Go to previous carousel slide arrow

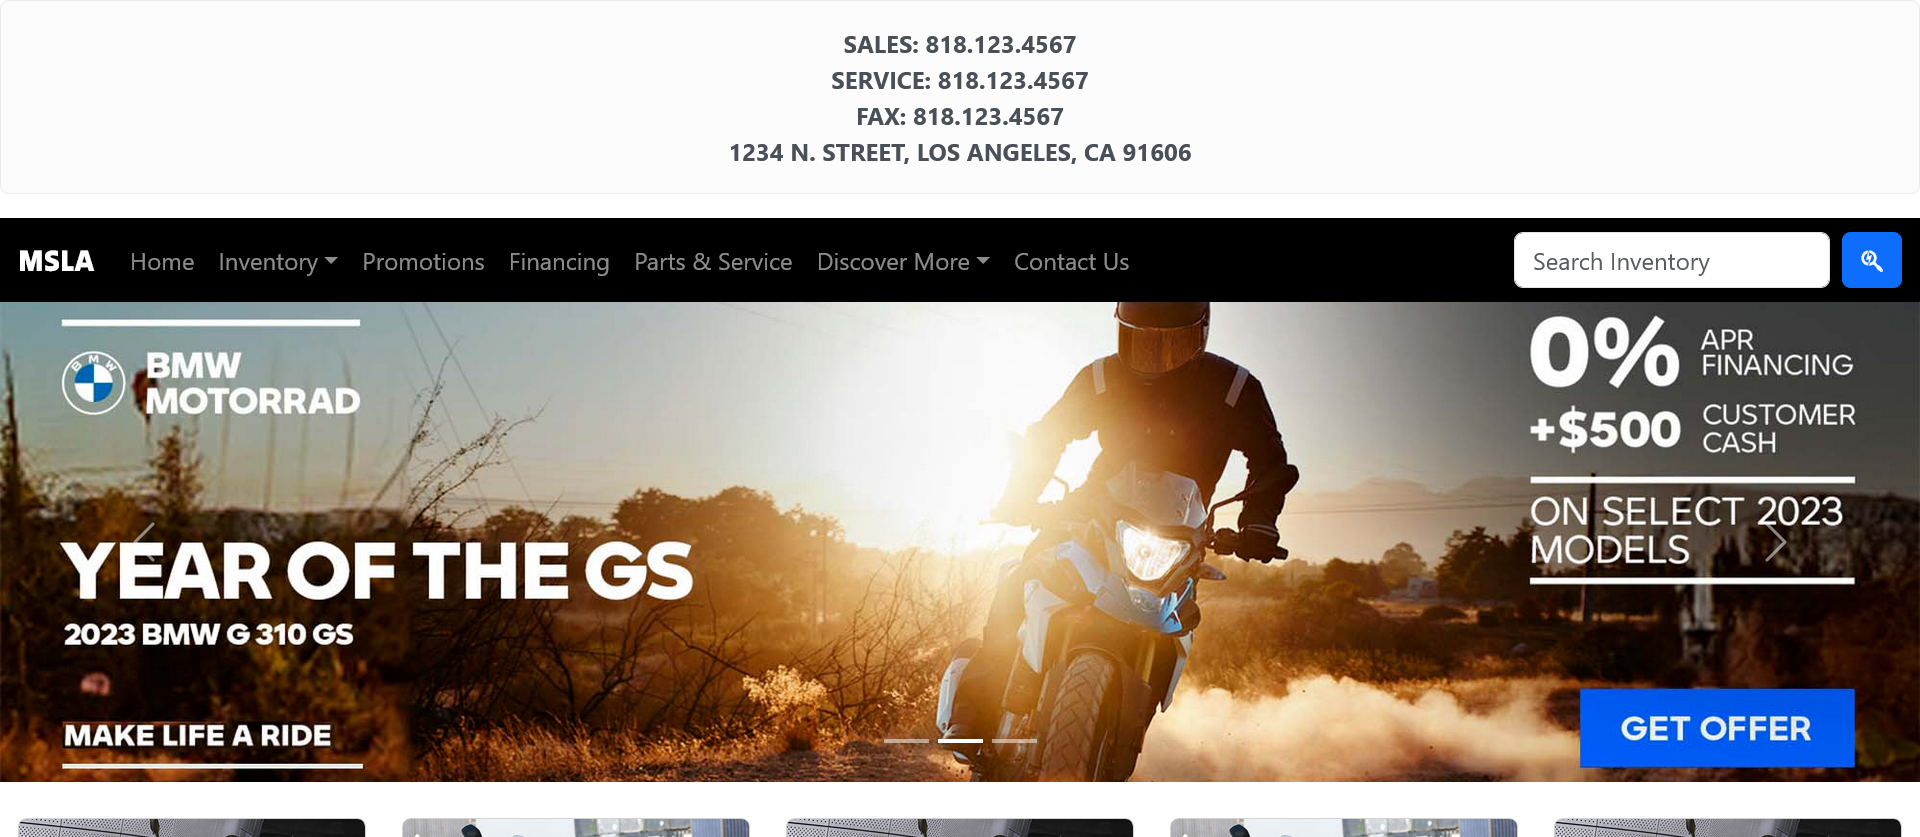pyautogui.click(x=144, y=542)
